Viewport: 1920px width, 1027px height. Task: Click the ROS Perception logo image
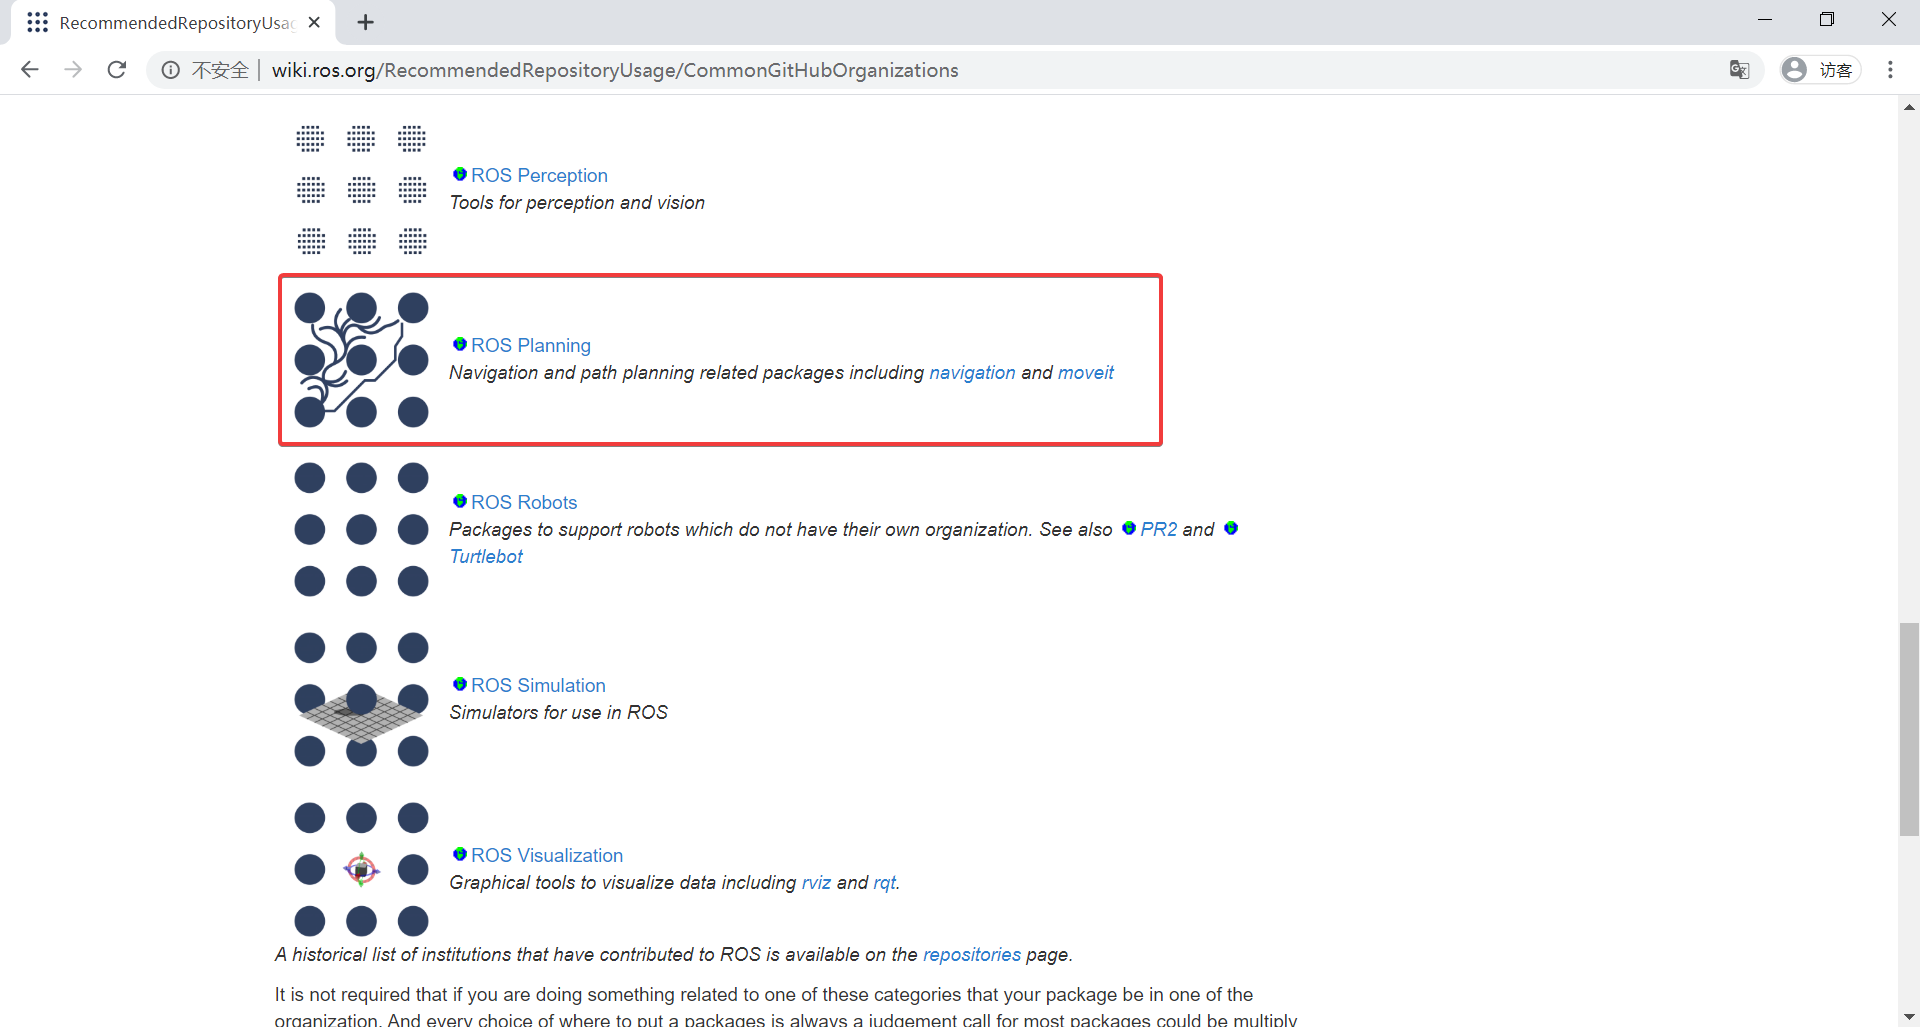point(361,189)
